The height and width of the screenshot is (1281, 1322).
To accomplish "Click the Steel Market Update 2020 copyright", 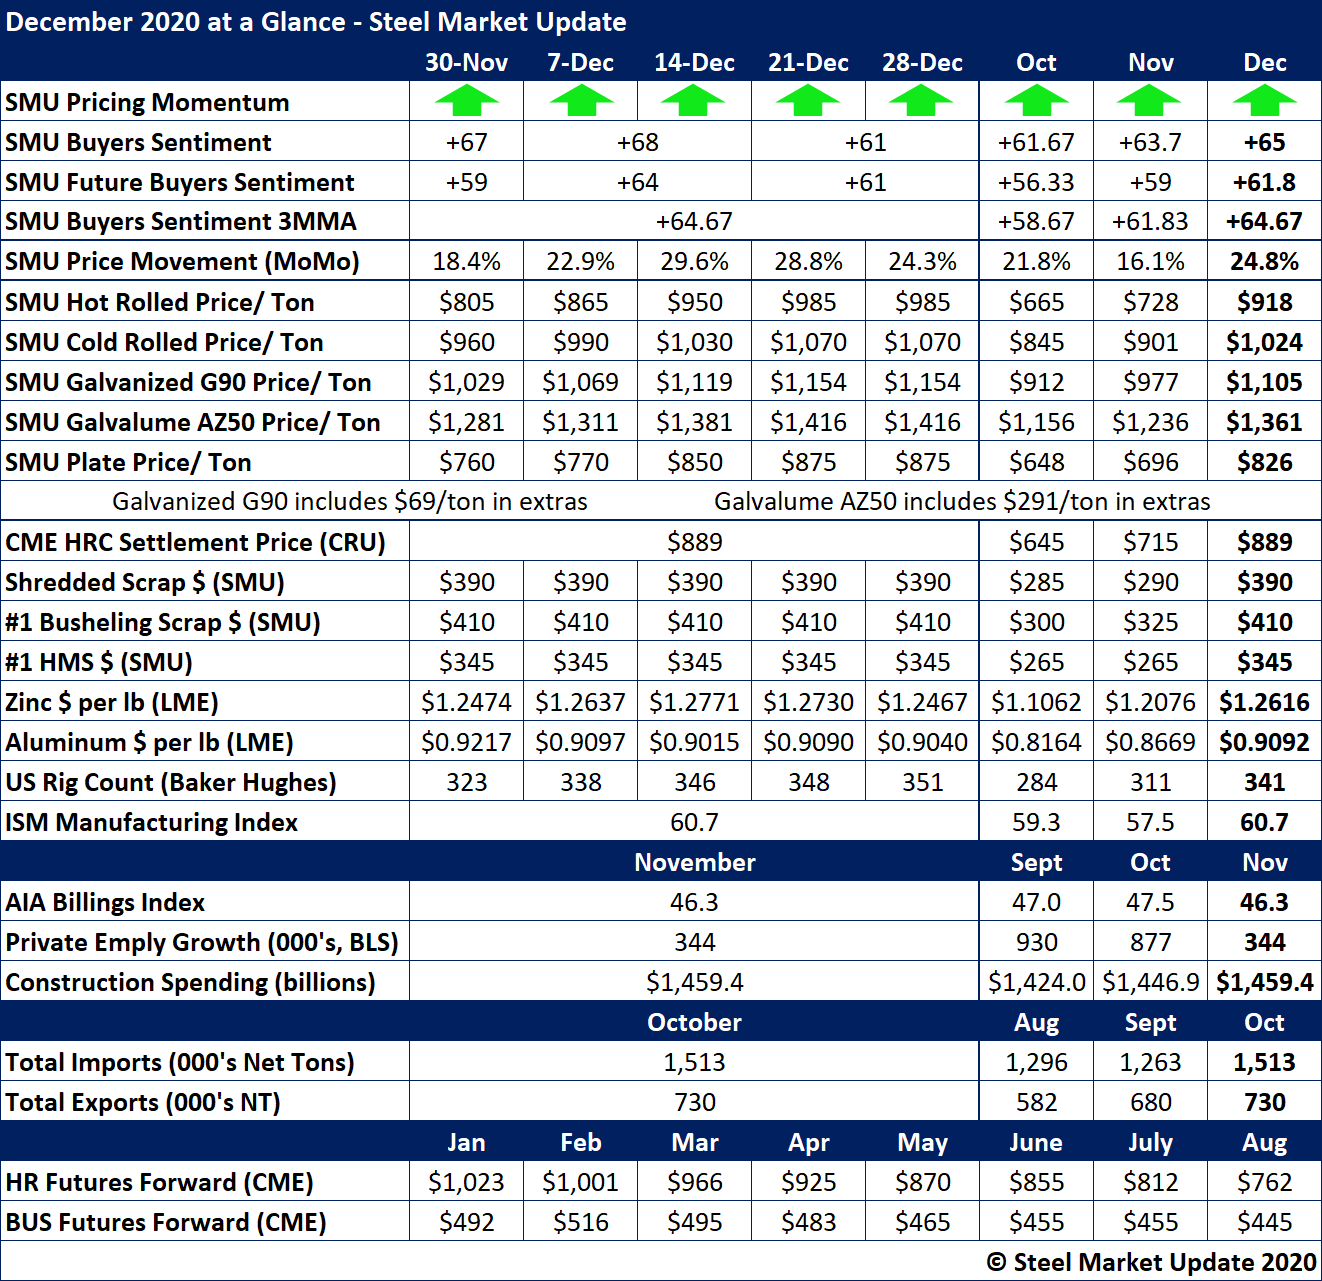I will pyautogui.click(x=1151, y=1262).
